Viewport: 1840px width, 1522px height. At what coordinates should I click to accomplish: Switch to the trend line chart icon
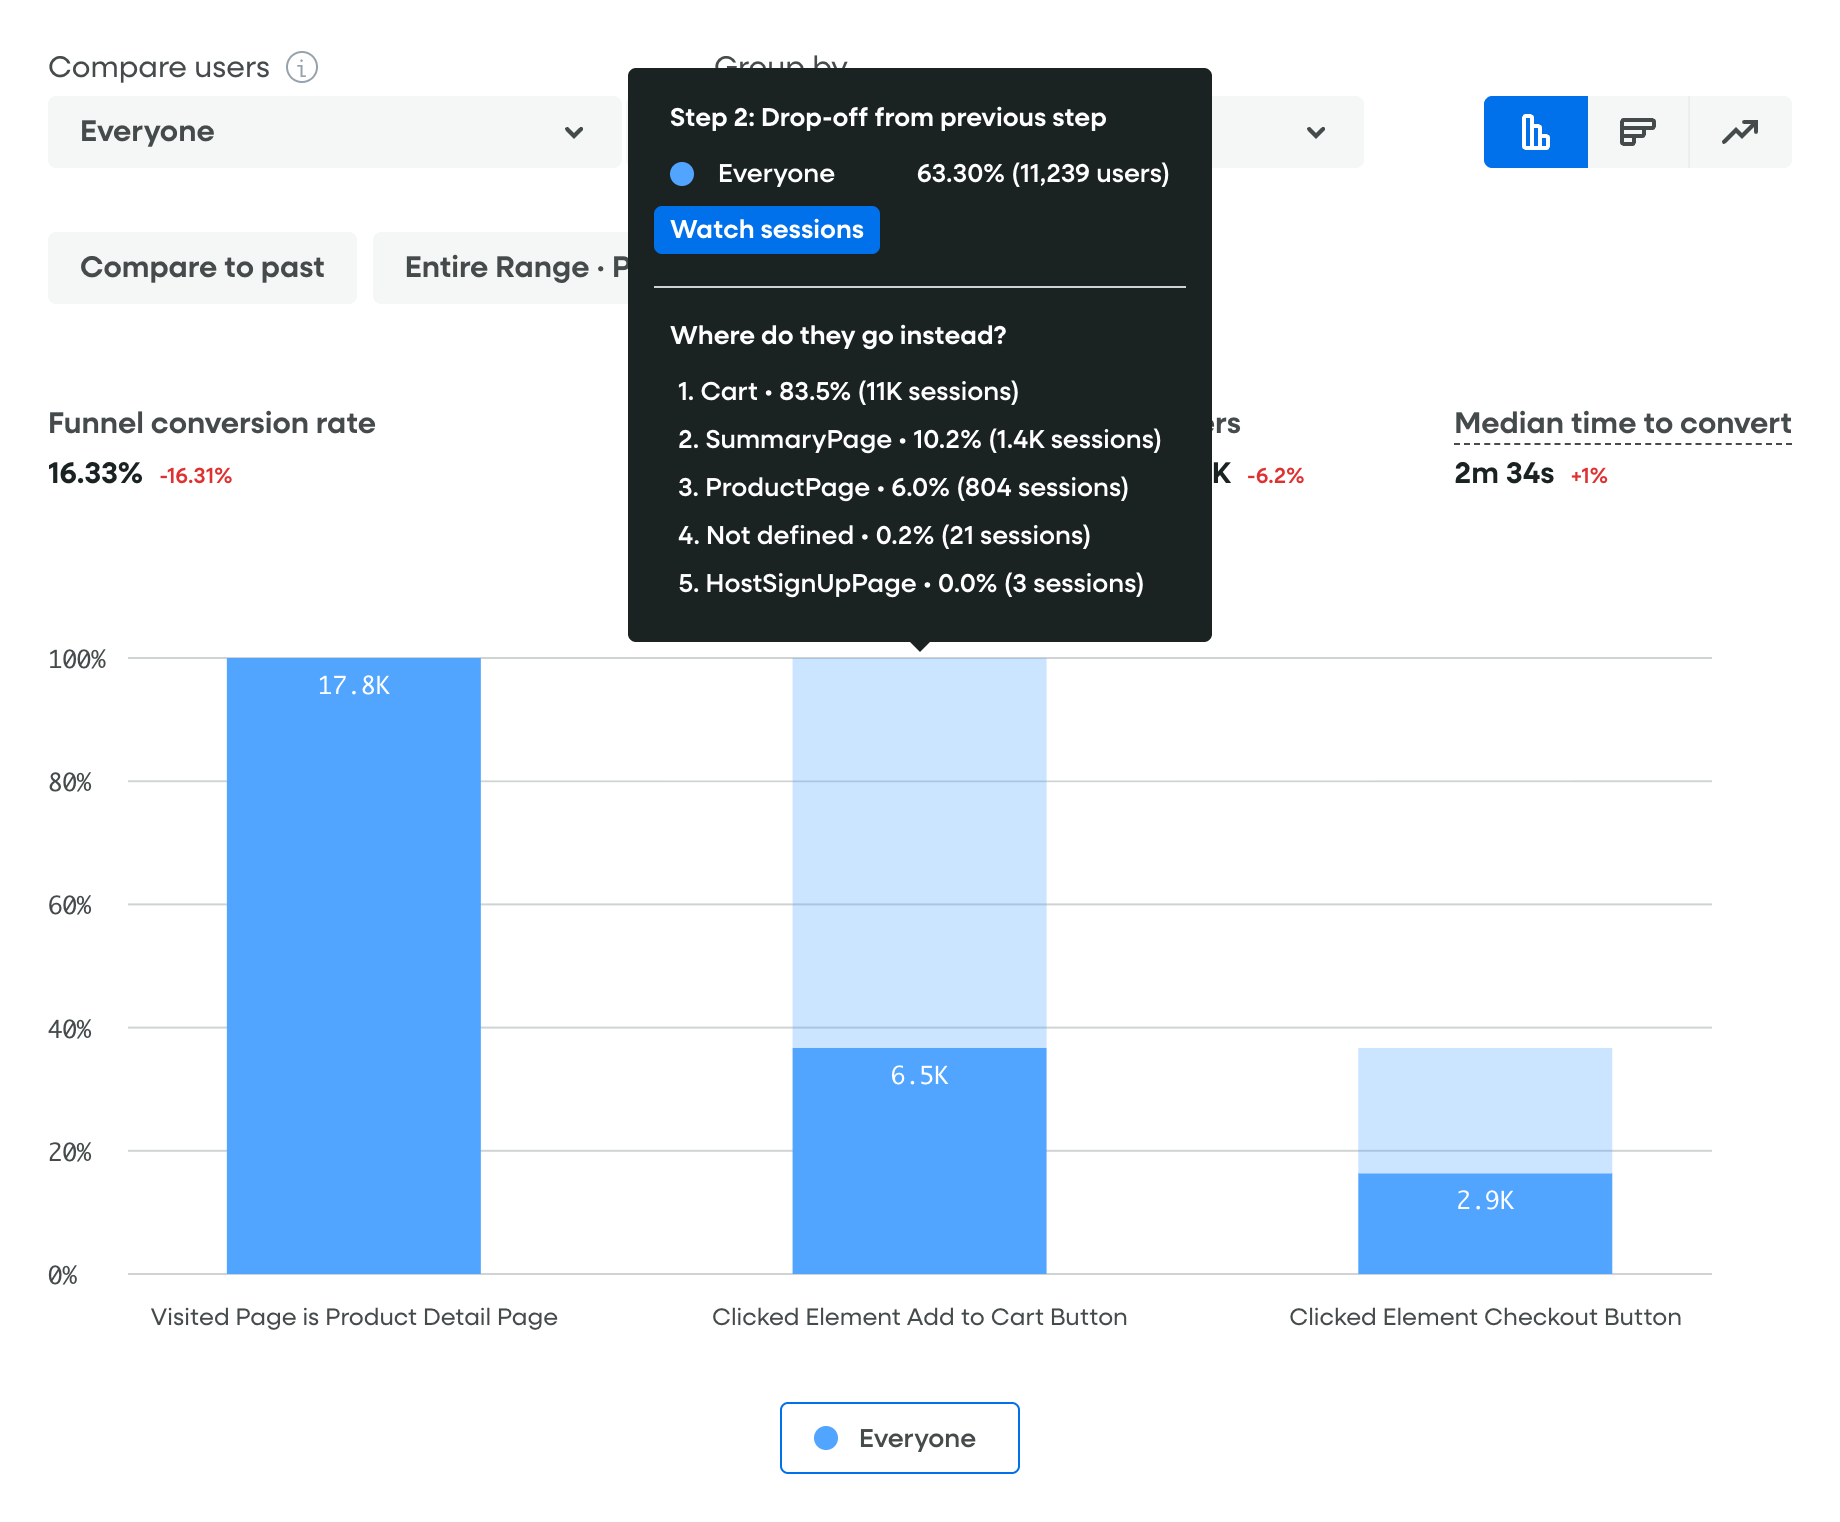click(x=1740, y=131)
